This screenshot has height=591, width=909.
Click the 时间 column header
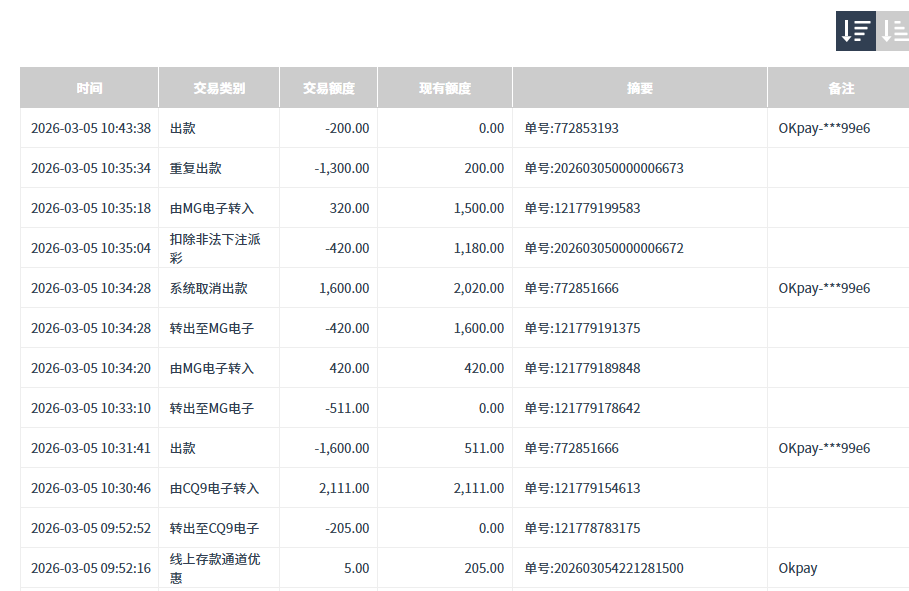click(x=89, y=88)
